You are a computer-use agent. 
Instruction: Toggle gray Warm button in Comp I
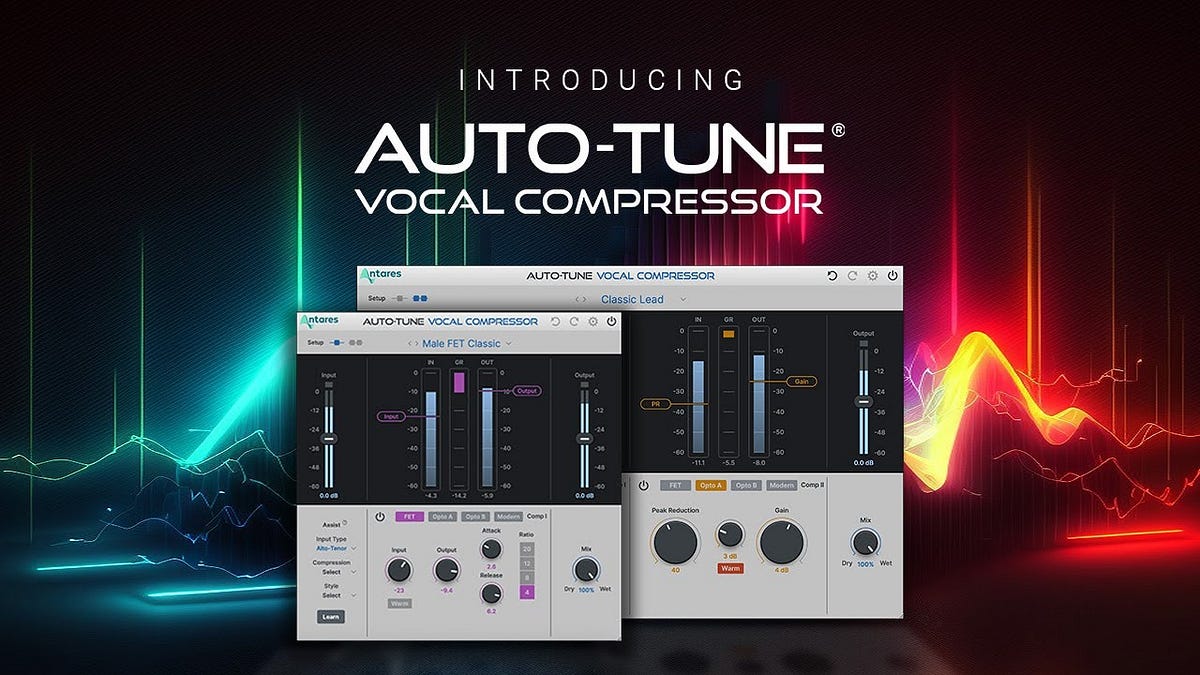pos(398,604)
